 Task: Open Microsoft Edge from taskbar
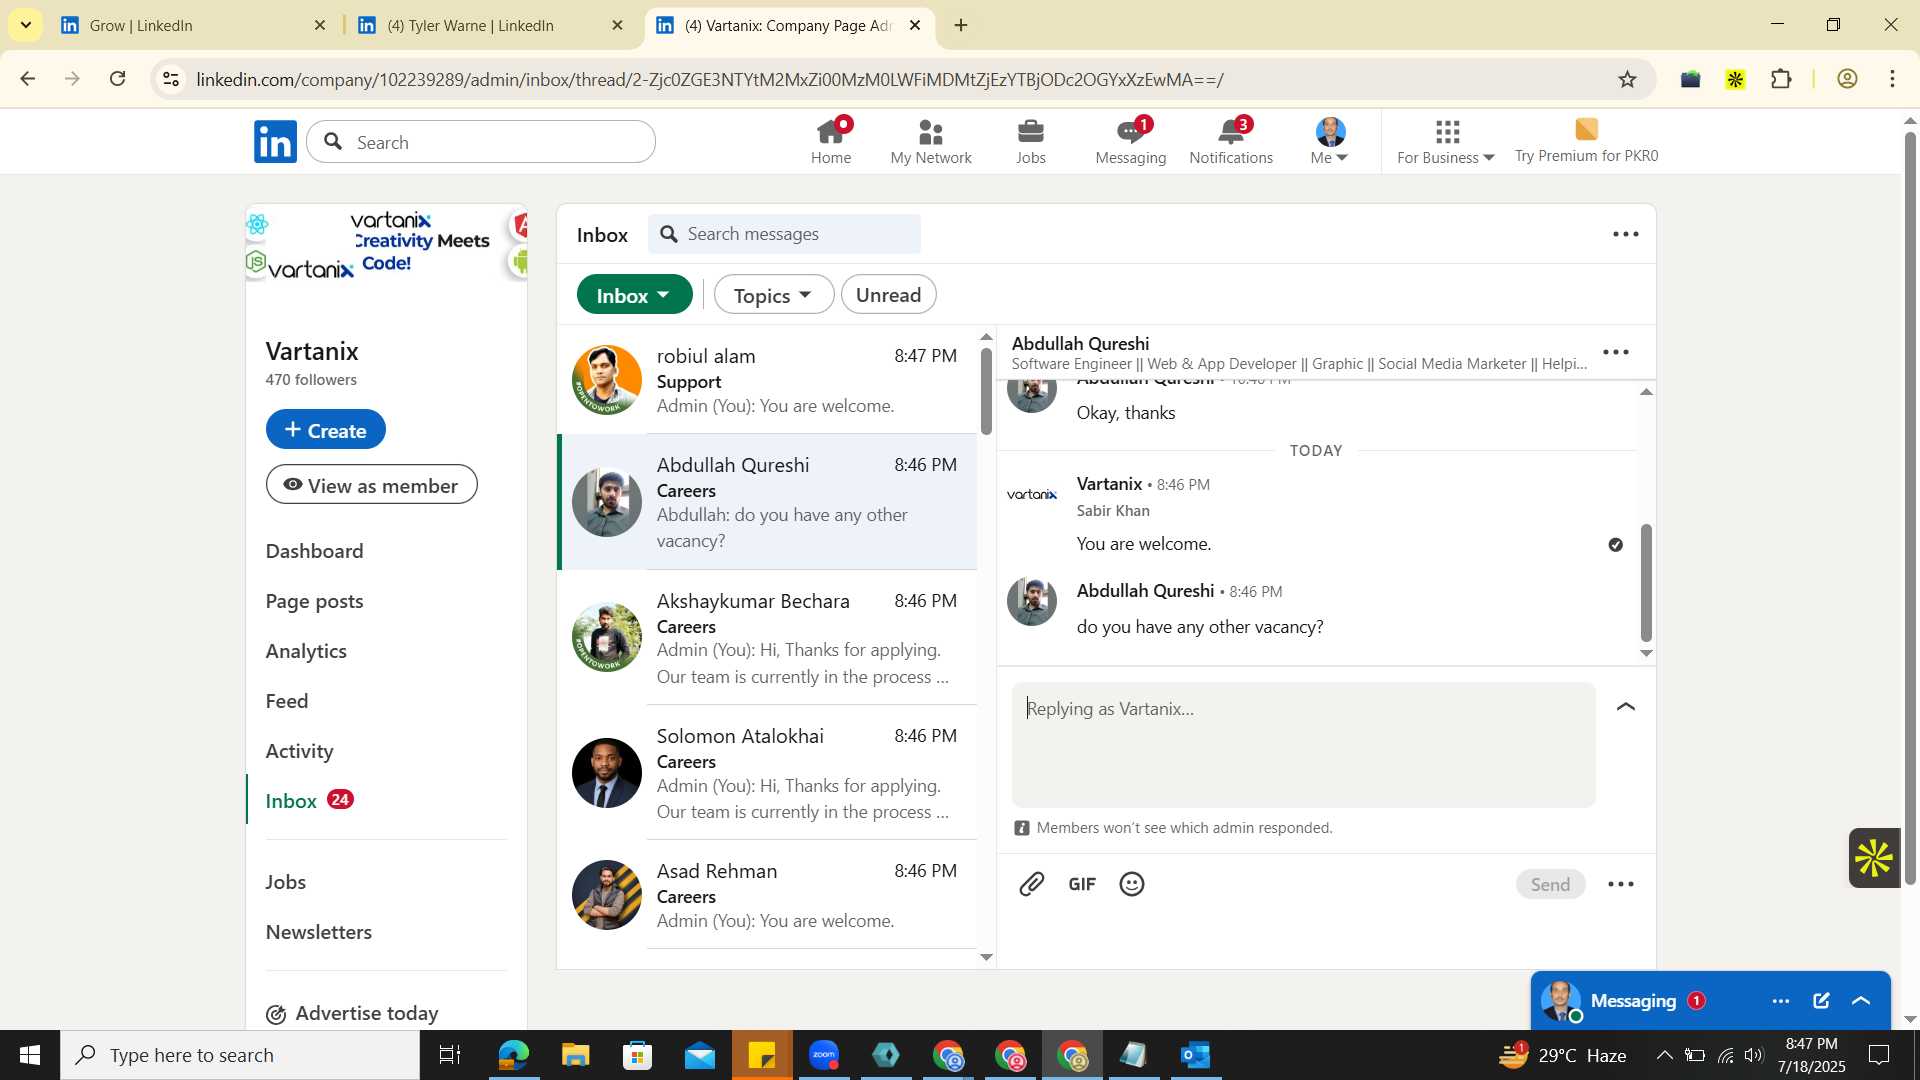pos(513,1055)
